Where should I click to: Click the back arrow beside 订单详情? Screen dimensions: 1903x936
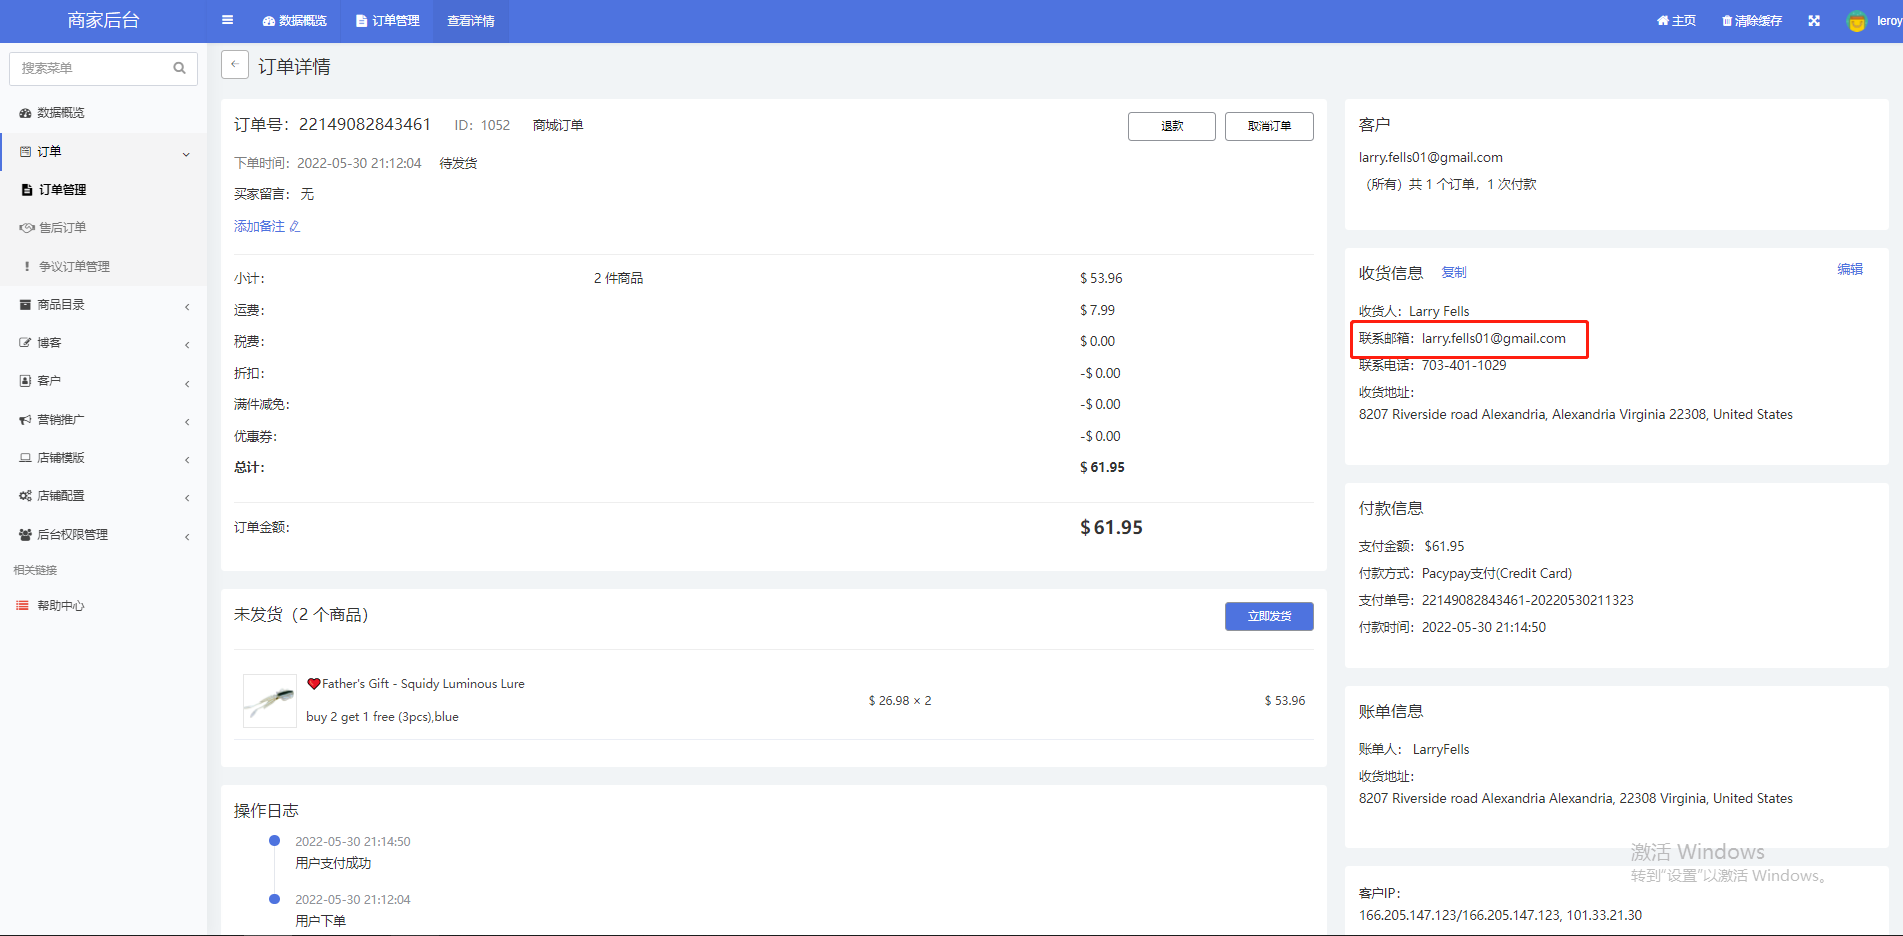coord(234,65)
